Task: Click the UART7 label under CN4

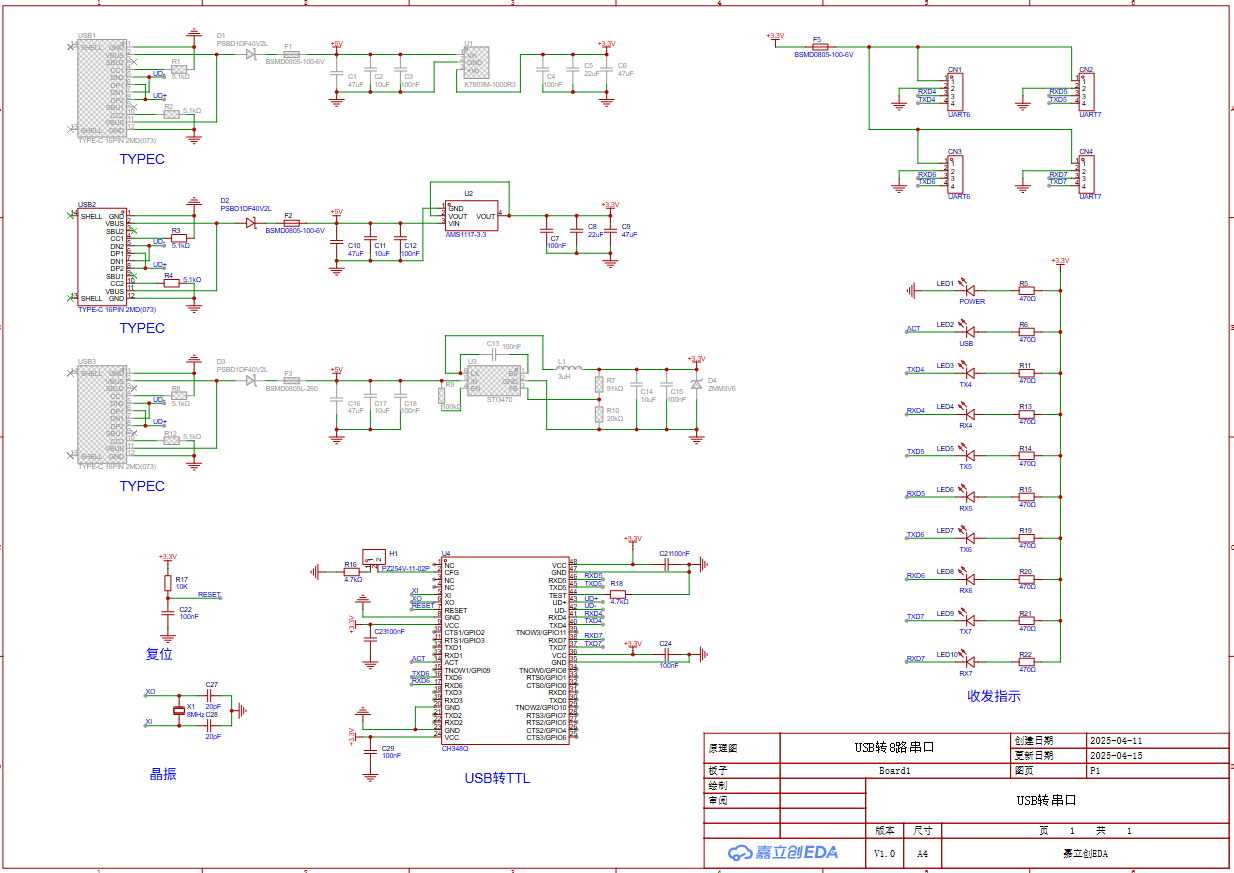Action: [x=1090, y=197]
